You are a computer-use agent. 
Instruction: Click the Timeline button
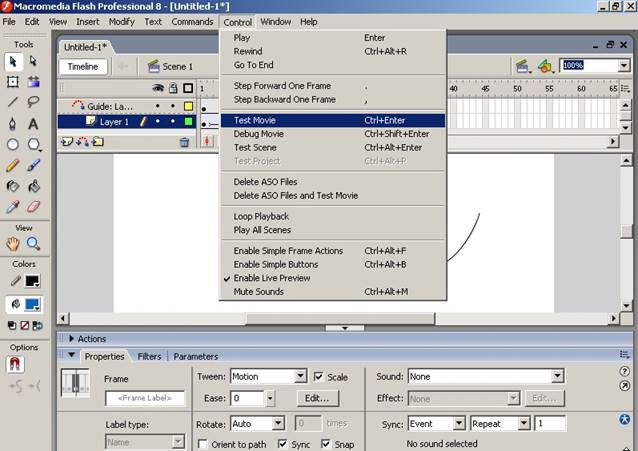[83, 67]
